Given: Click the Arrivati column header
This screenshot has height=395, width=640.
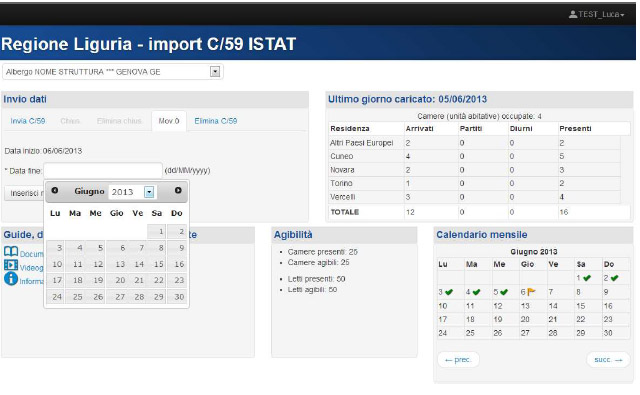Looking at the screenshot, I should pyautogui.click(x=419, y=129).
